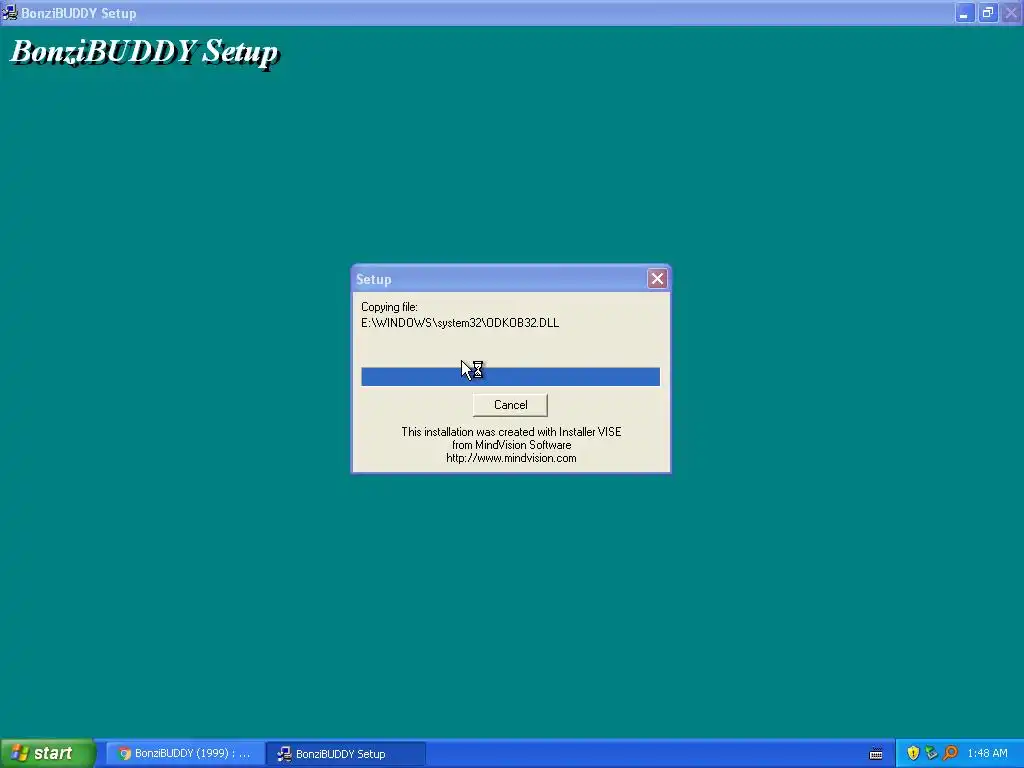Open the Start menu

tap(47, 754)
